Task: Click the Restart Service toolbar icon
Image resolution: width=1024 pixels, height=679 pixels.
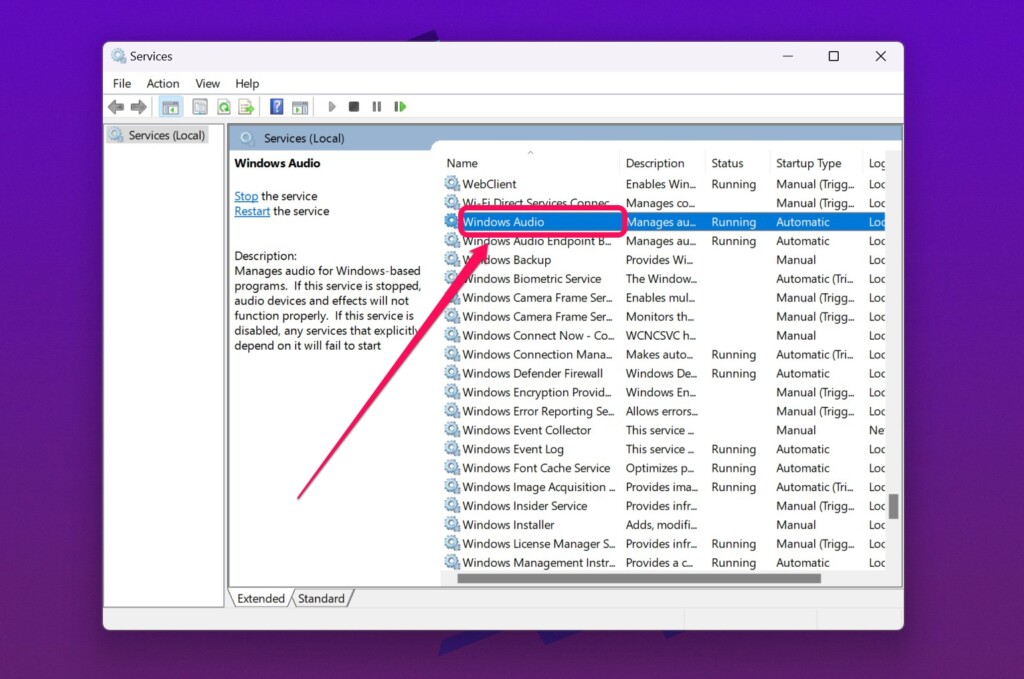Action: [400, 107]
